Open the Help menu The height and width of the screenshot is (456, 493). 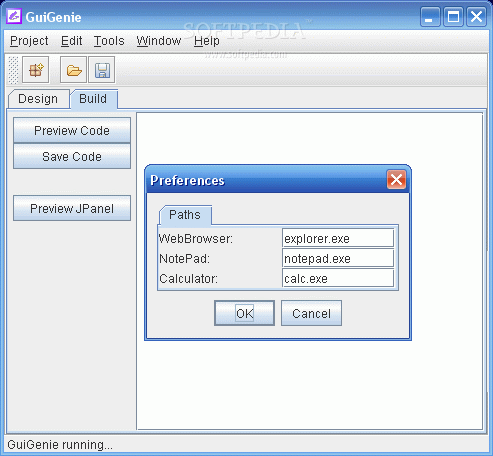[x=207, y=41]
